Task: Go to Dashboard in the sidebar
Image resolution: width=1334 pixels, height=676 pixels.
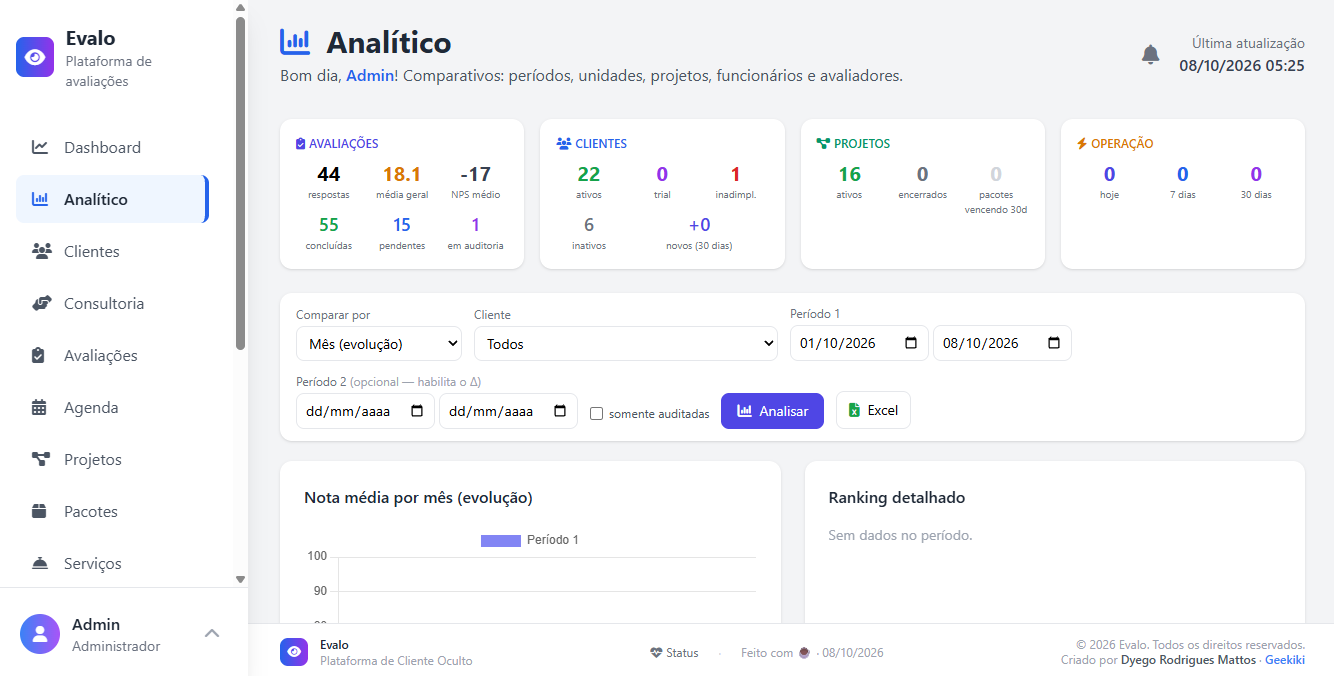Action: [111, 147]
